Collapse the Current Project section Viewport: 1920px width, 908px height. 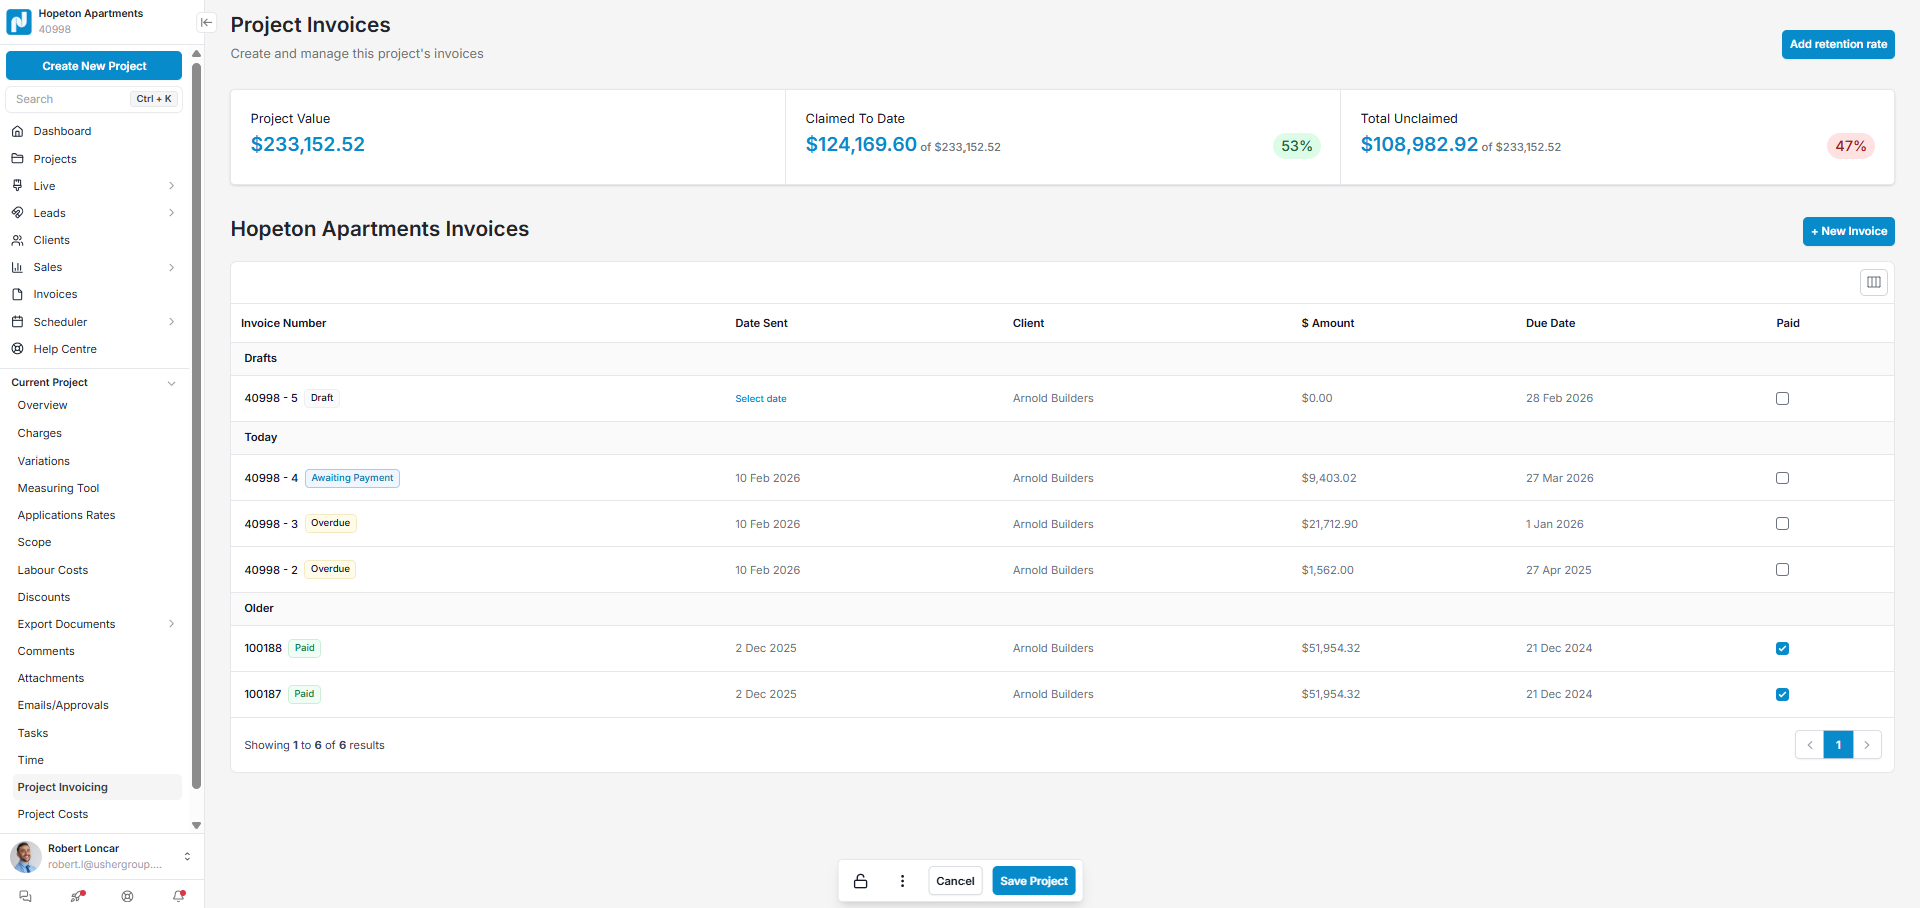(x=171, y=383)
